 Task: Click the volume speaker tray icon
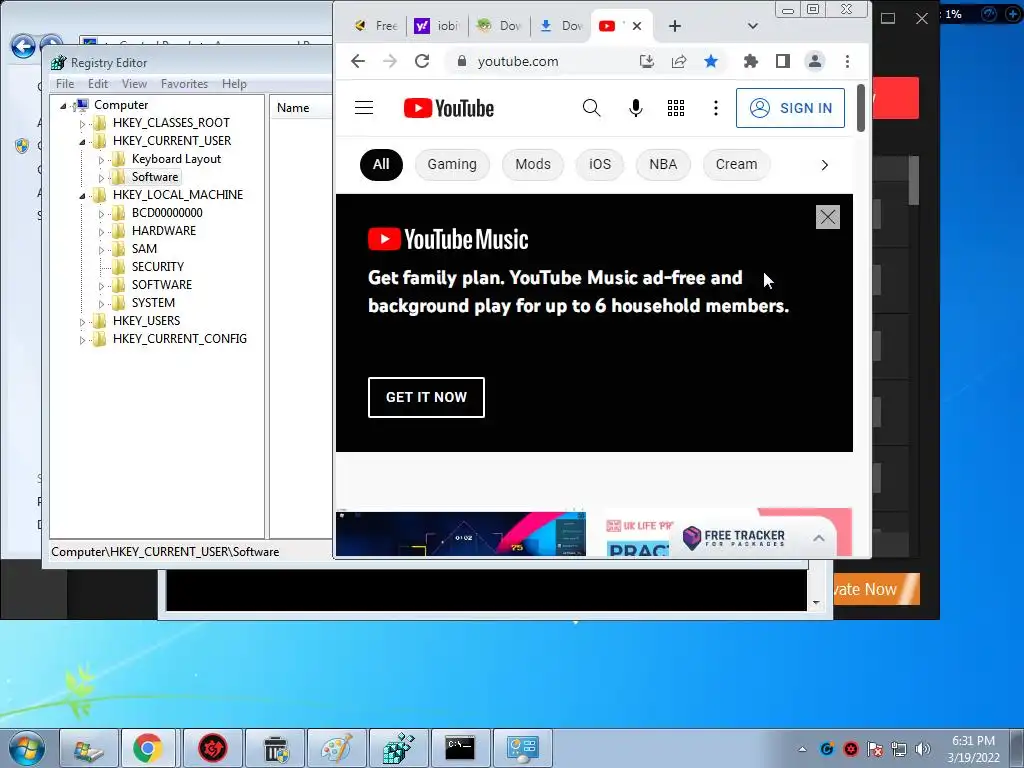[922, 749]
